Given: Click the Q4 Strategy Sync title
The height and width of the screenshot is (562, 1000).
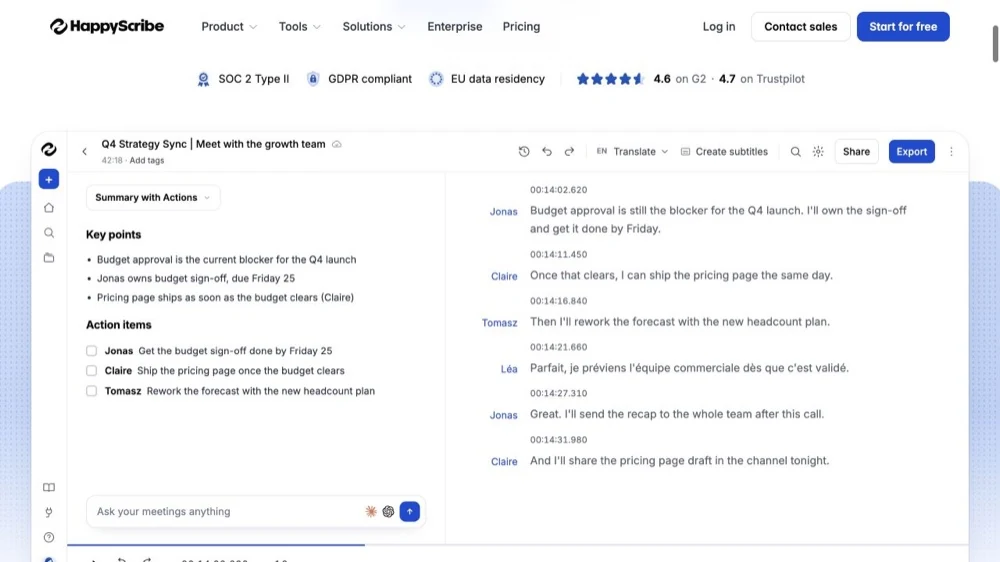Looking at the screenshot, I should tap(213, 144).
